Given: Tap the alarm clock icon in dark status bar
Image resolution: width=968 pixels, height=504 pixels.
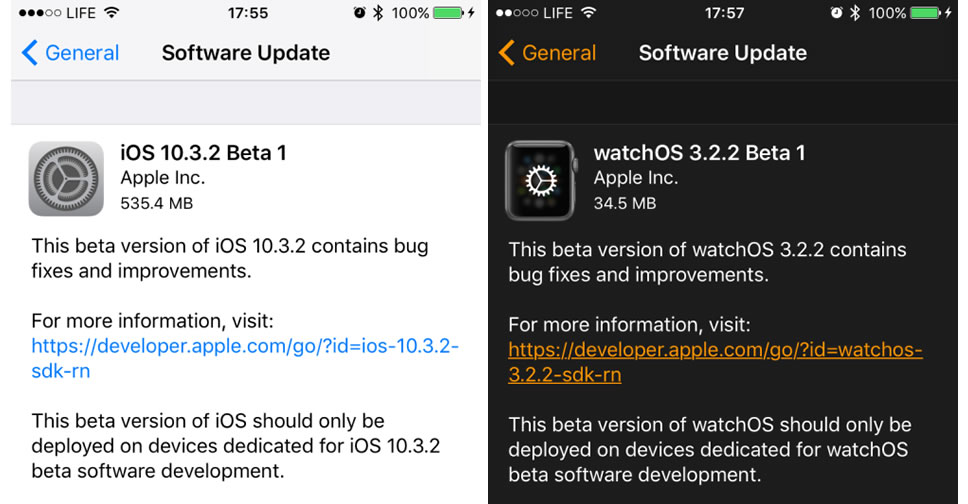Looking at the screenshot, I should pos(836,13).
